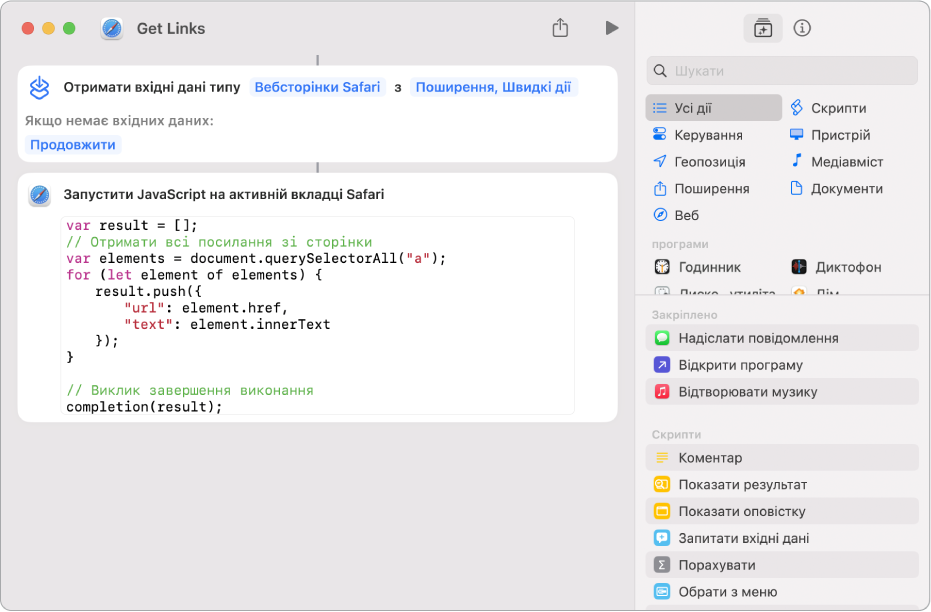Minimize window with yellow button

coord(49,28)
